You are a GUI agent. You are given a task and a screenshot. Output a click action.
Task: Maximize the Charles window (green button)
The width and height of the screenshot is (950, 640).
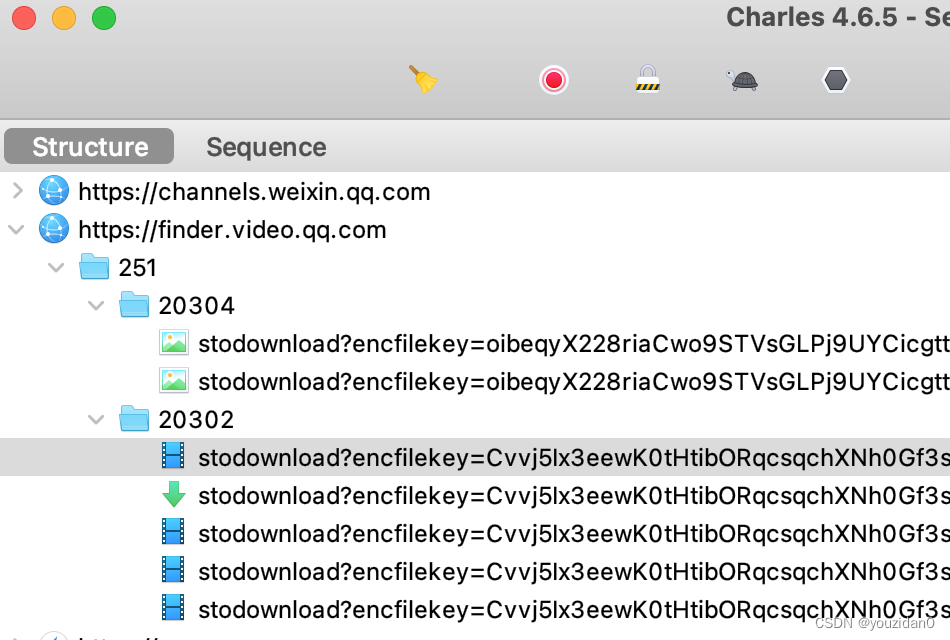(x=104, y=18)
